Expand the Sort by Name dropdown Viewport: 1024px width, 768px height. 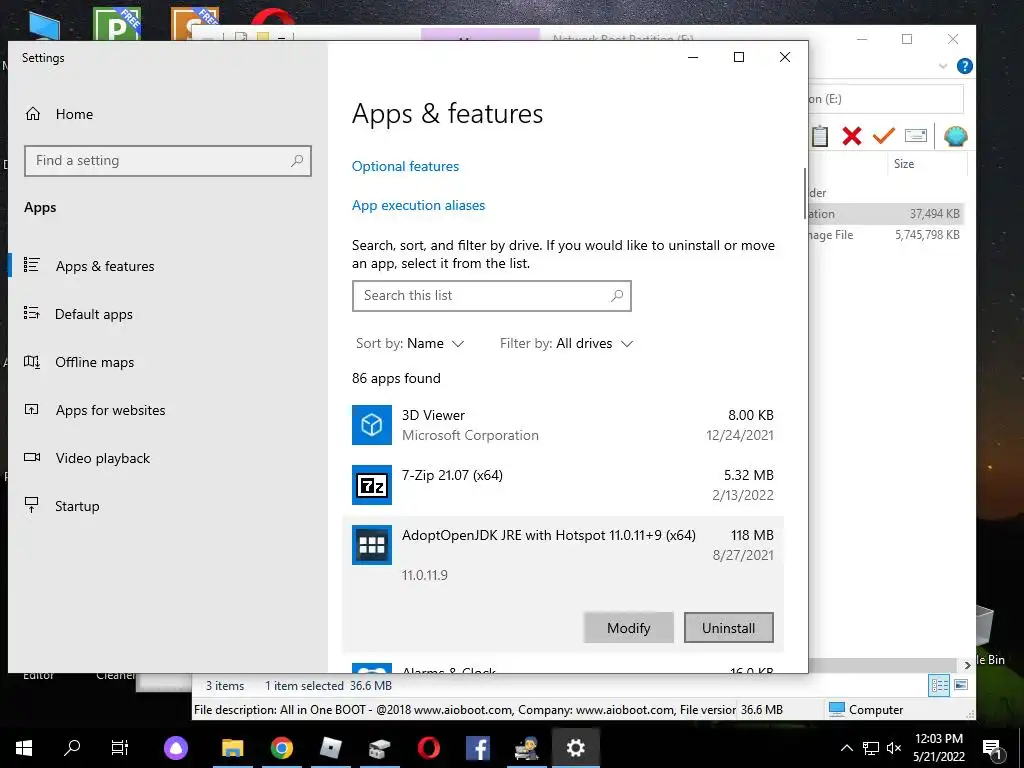tap(409, 344)
